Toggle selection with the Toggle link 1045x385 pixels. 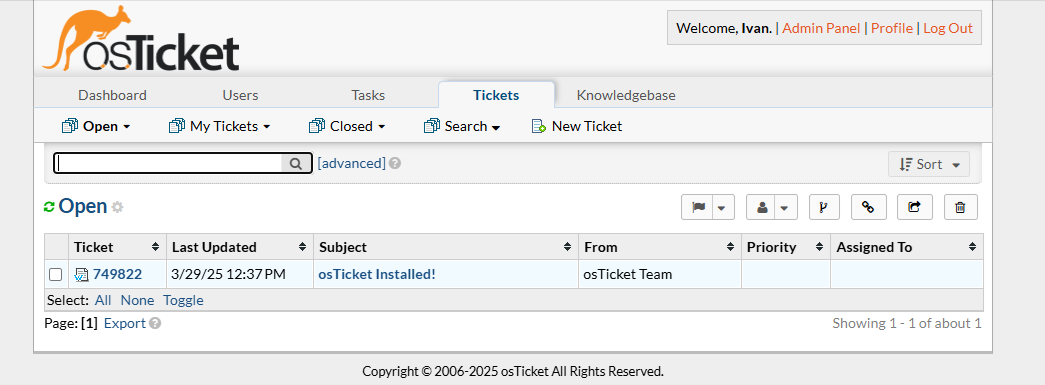click(x=183, y=300)
